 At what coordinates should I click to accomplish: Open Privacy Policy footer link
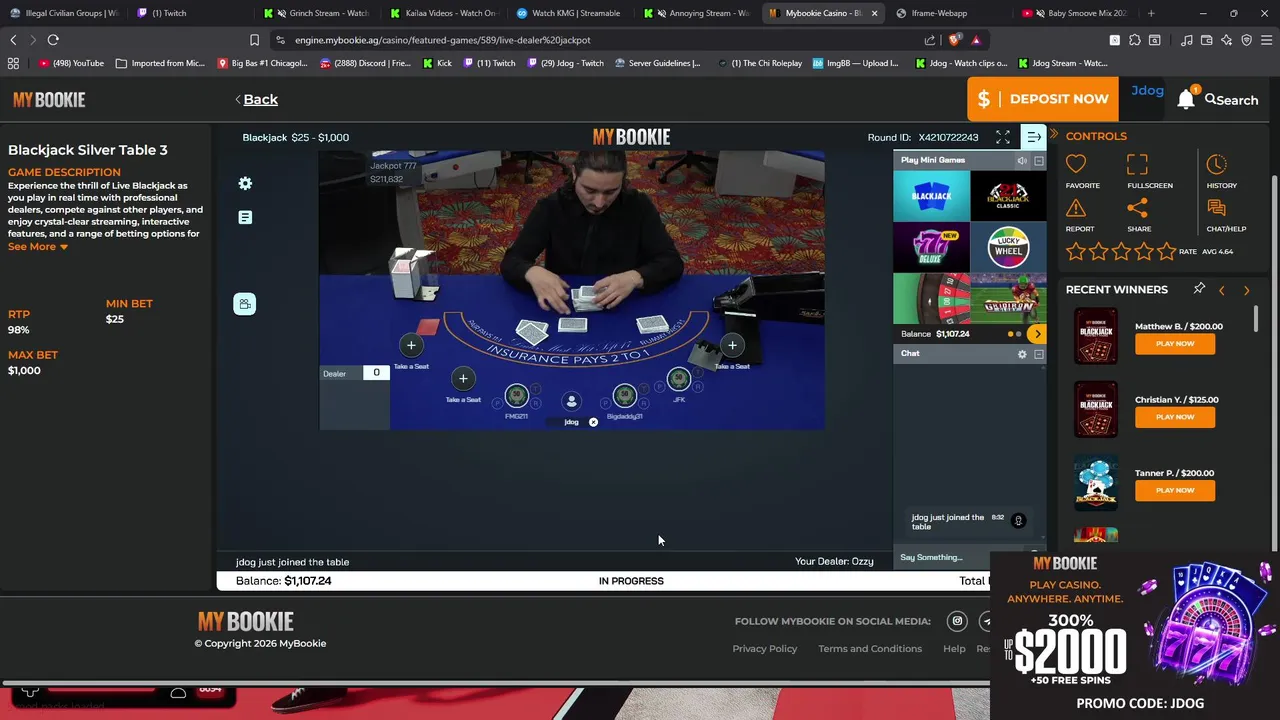(765, 649)
